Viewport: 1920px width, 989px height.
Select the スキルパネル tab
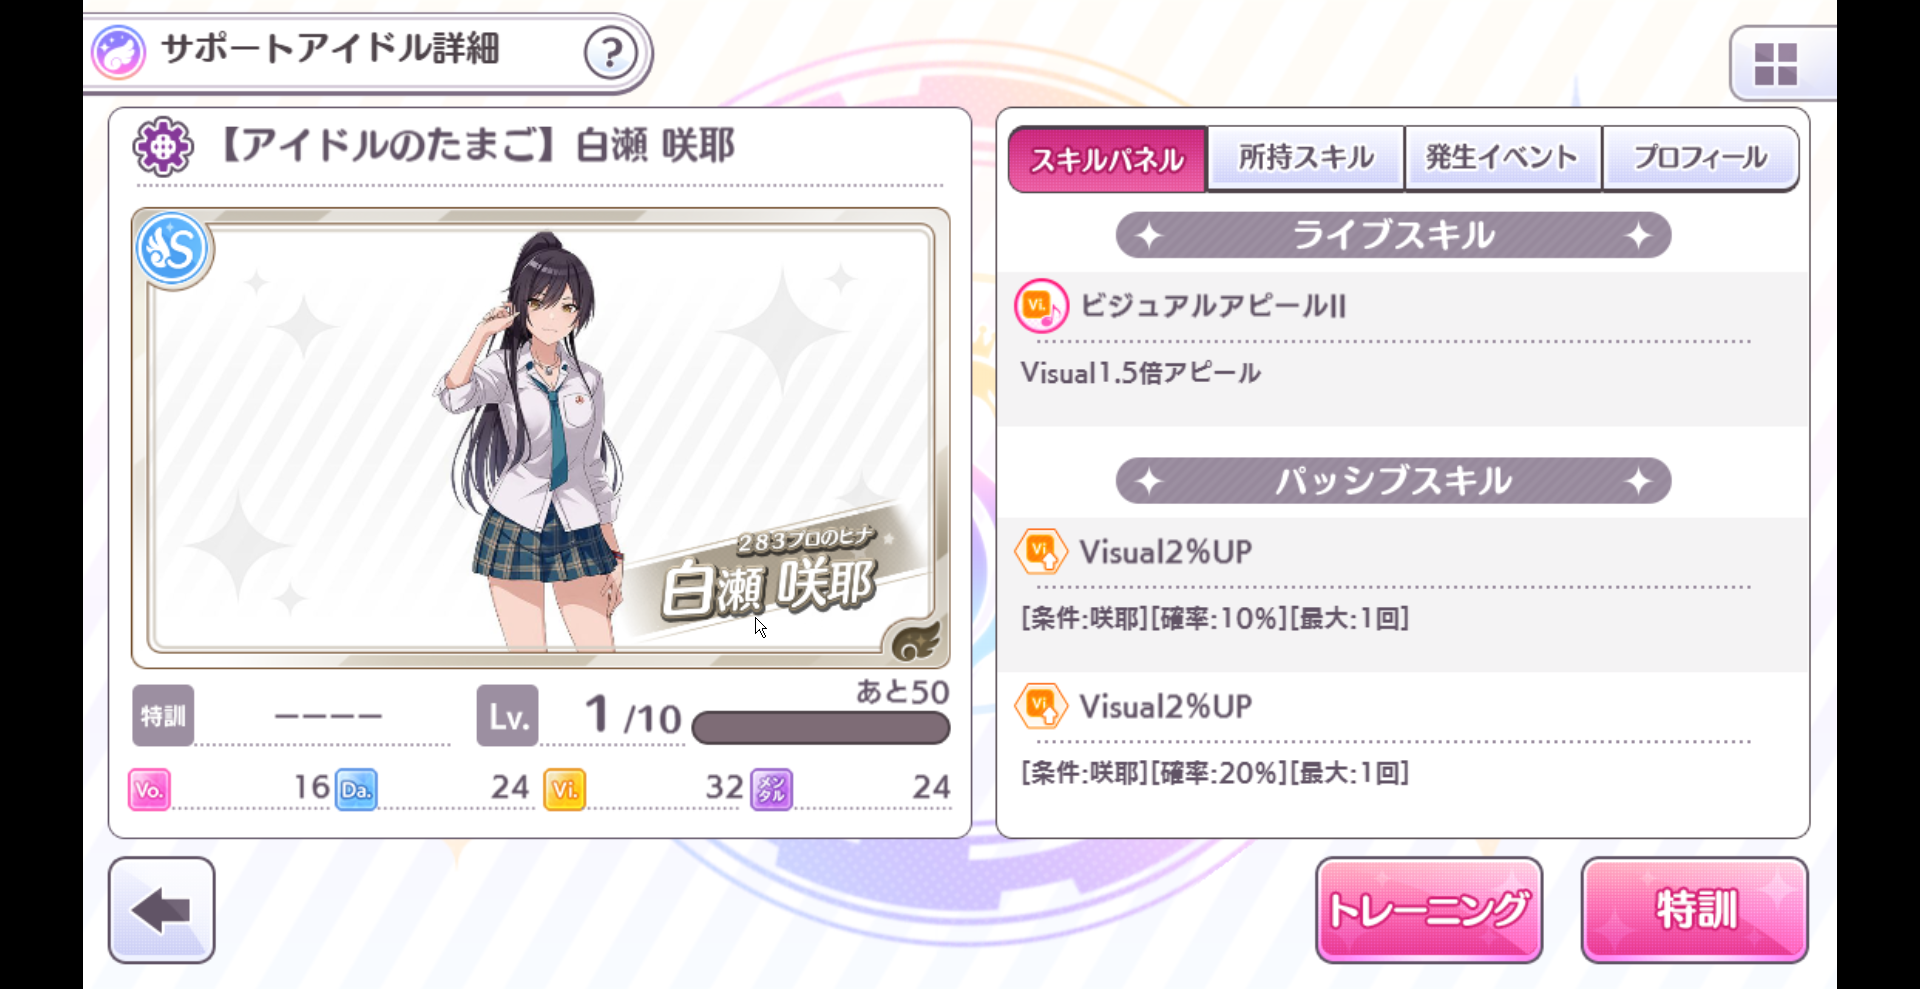[1107, 159]
